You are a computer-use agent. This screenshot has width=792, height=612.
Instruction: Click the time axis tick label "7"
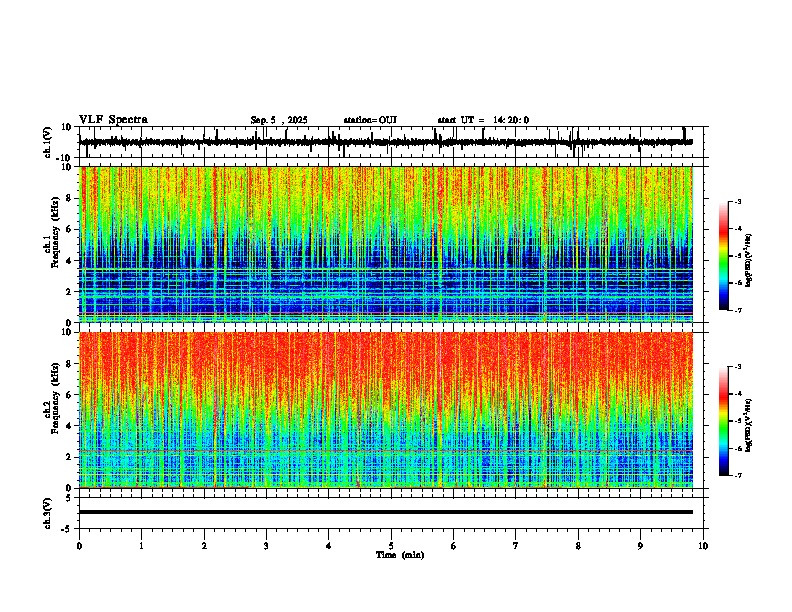(516, 546)
